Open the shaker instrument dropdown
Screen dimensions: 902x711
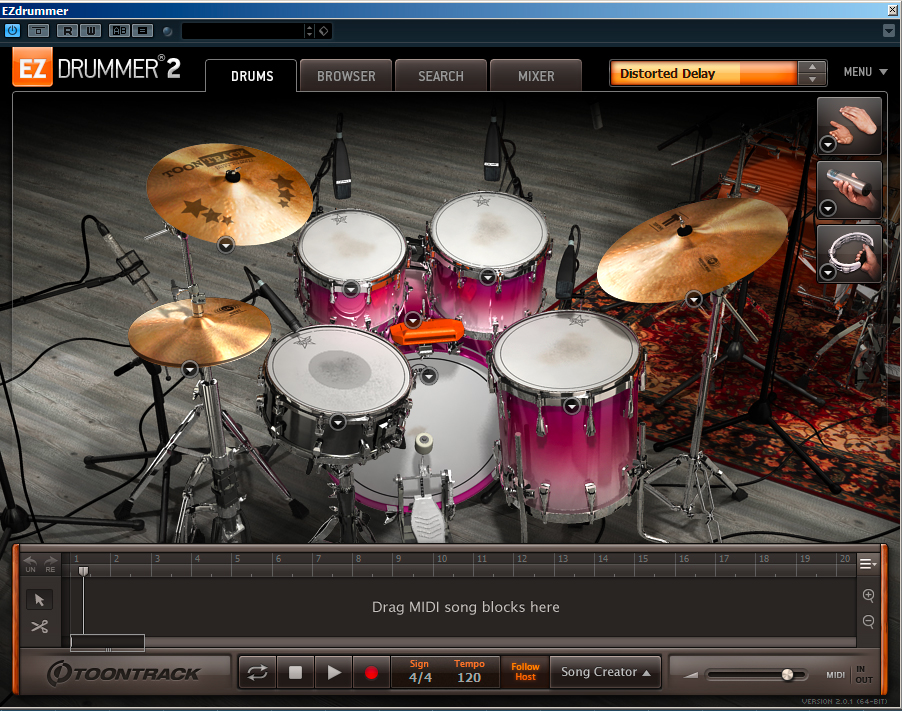point(828,208)
